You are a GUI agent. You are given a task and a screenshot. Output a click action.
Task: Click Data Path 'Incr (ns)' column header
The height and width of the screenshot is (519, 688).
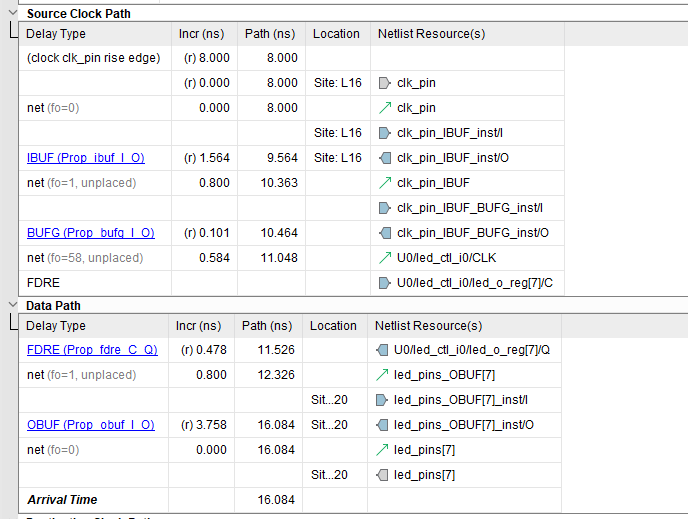201,326
